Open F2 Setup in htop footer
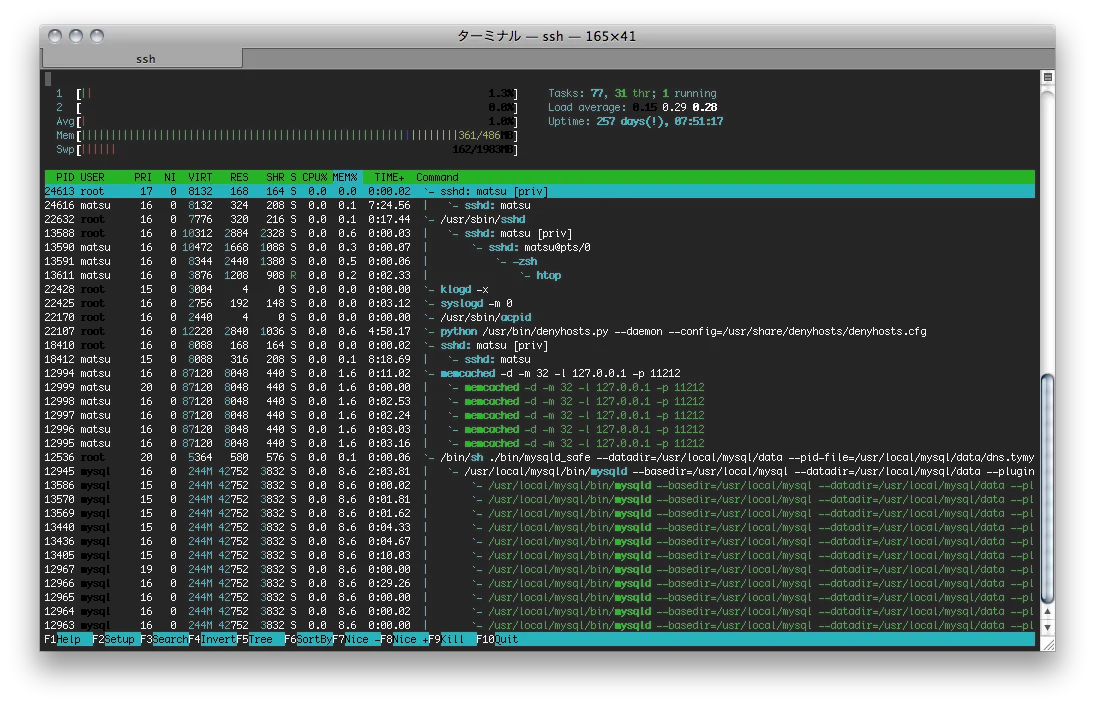Image resolution: width=1095 pixels, height=706 pixels. pyautogui.click(x=119, y=639)
